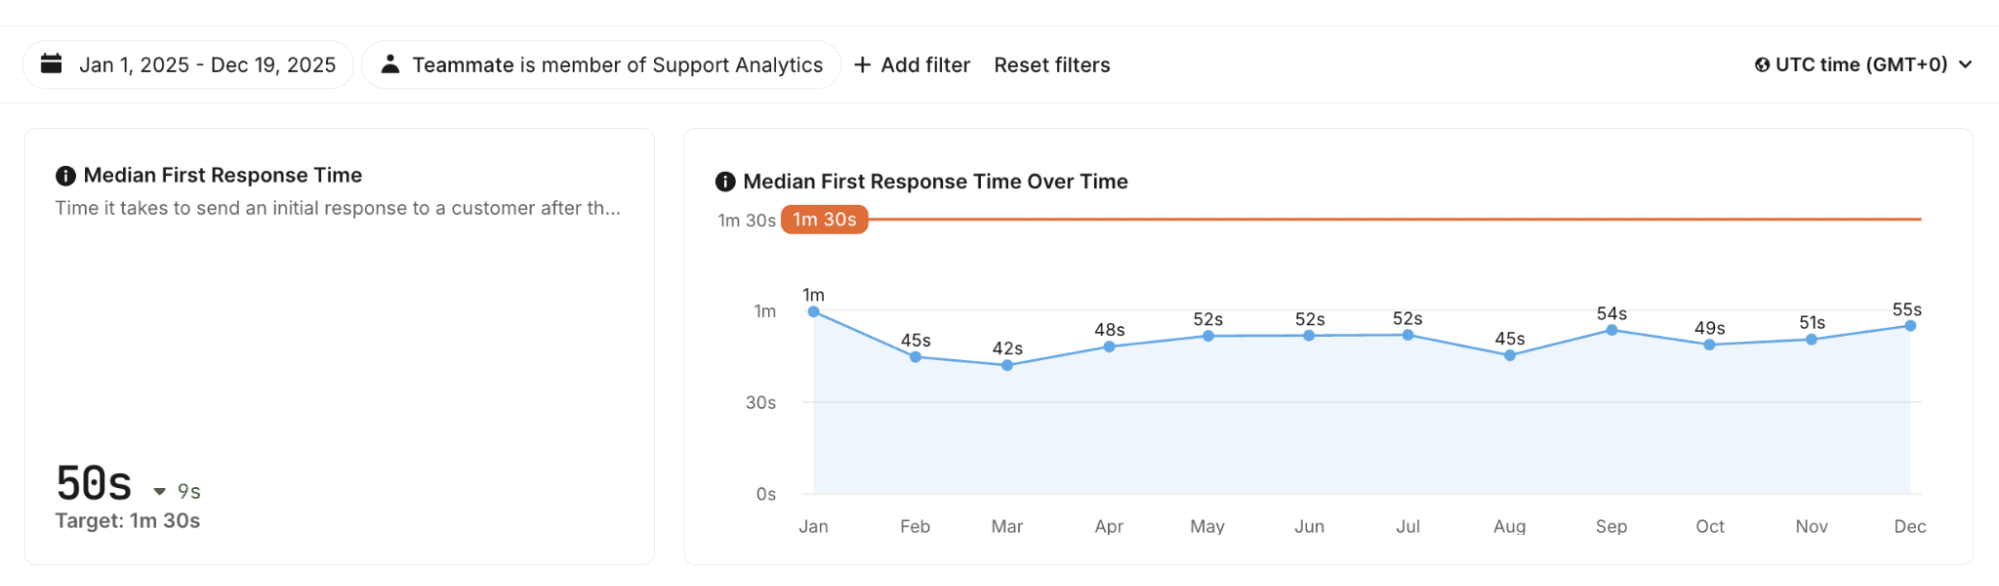Click info icon beside Median First Response Time
The width and height of the screenshot is (1999, 586).
[x=66, y=176]
